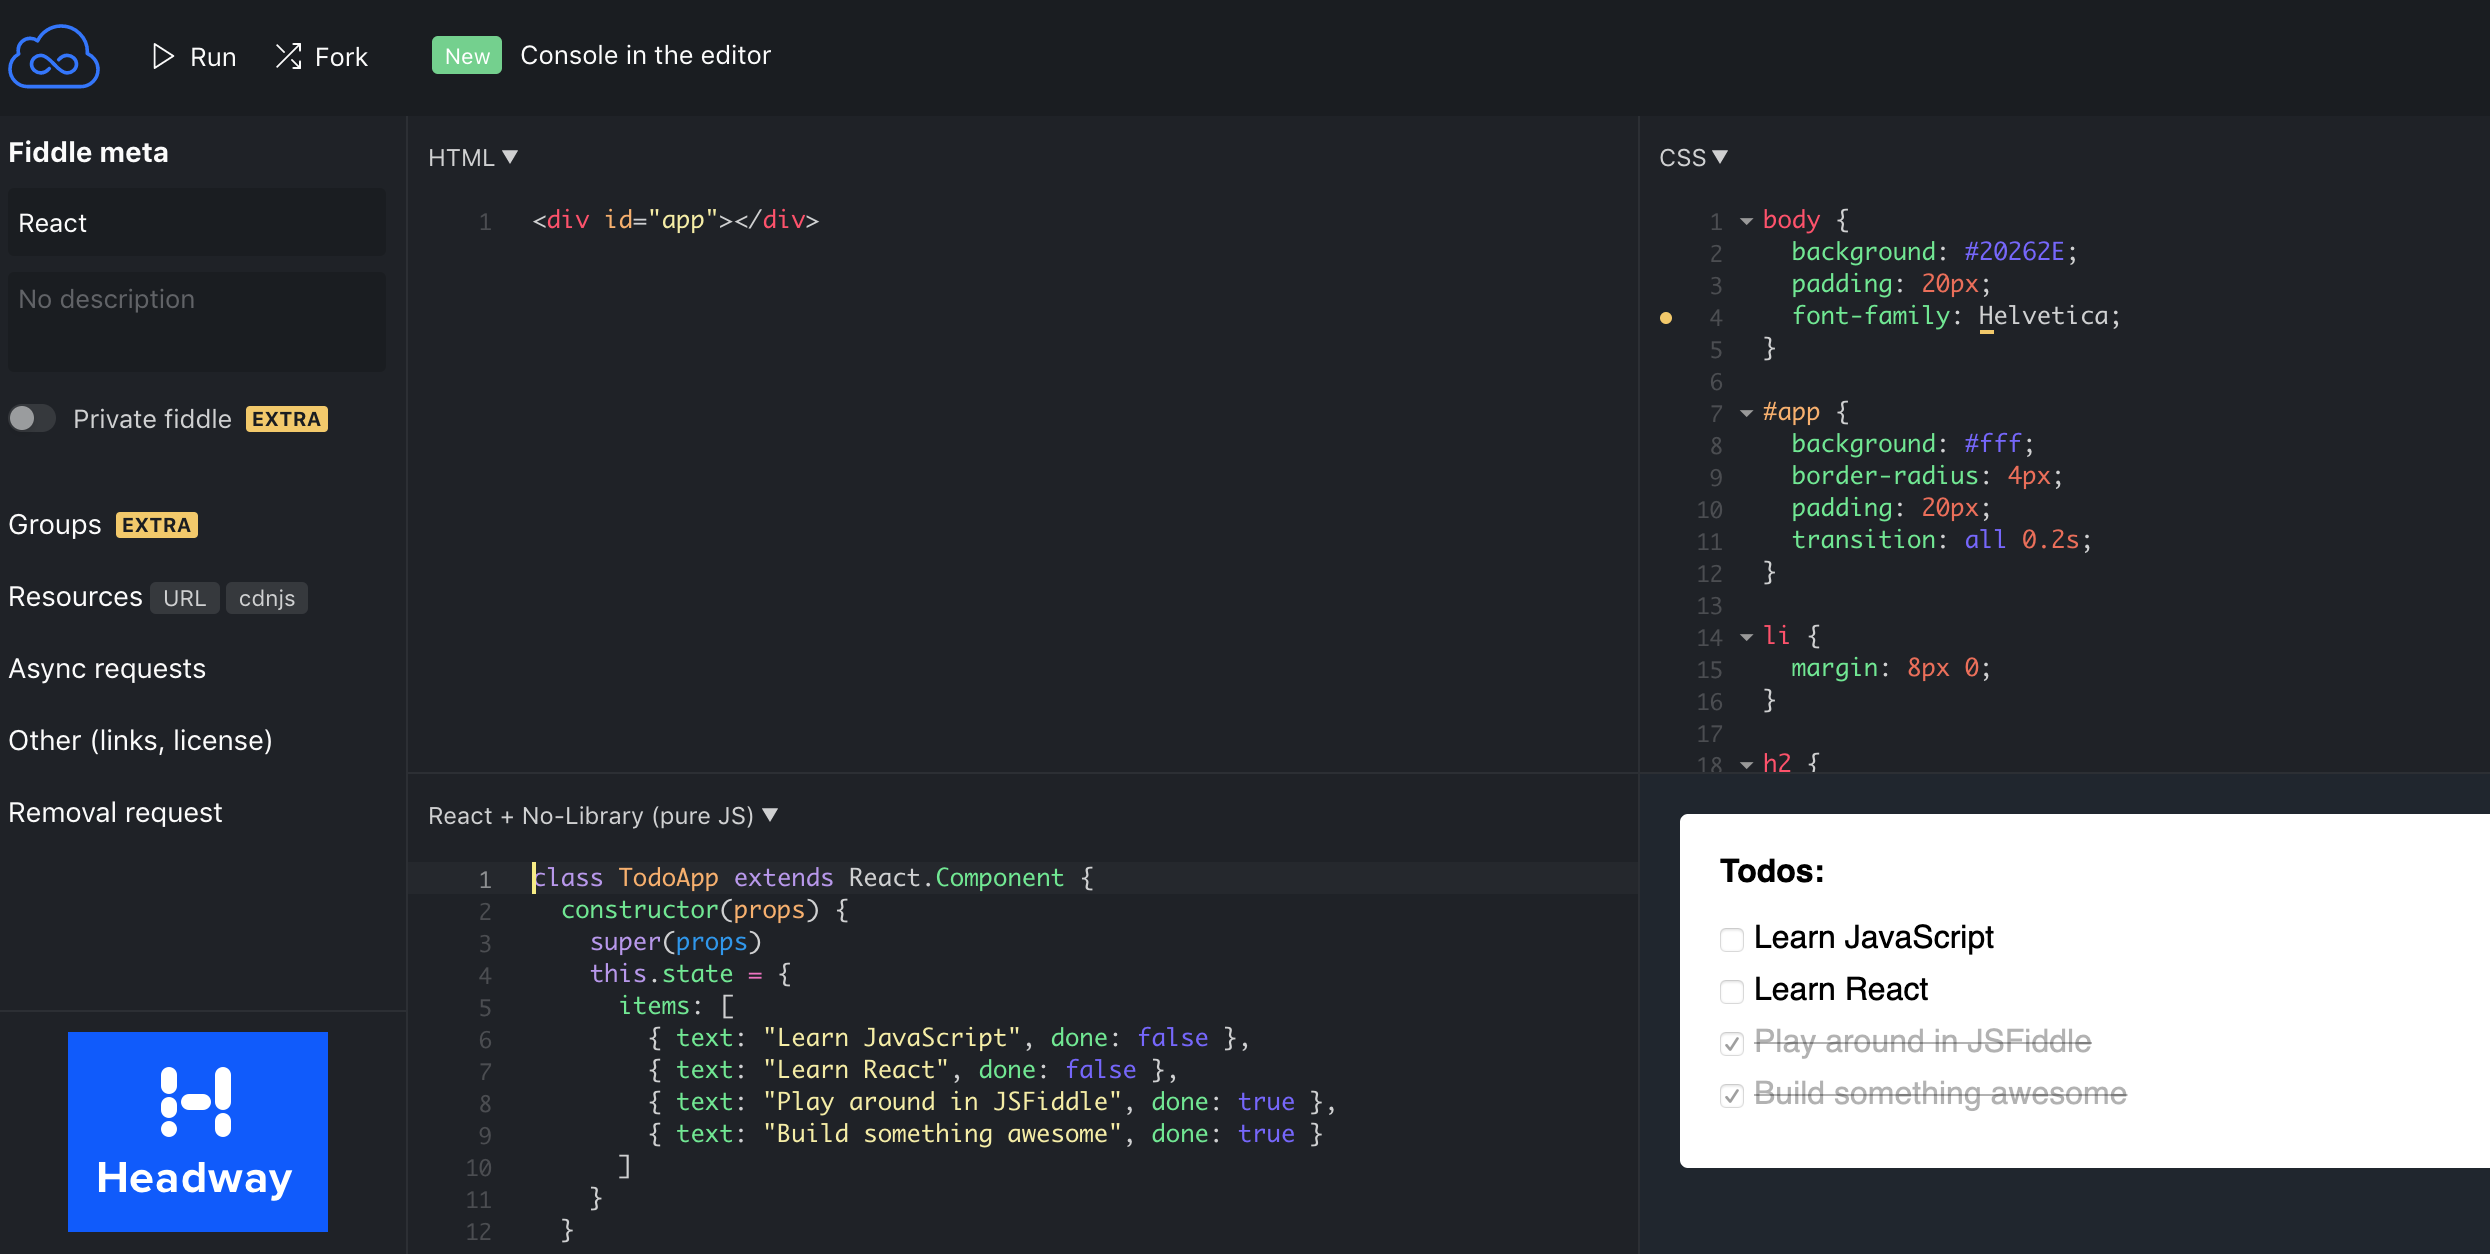Open Other (links, license) section
The height and width of the screenshot is (1254, 2490).
click(x=140, y=740)
